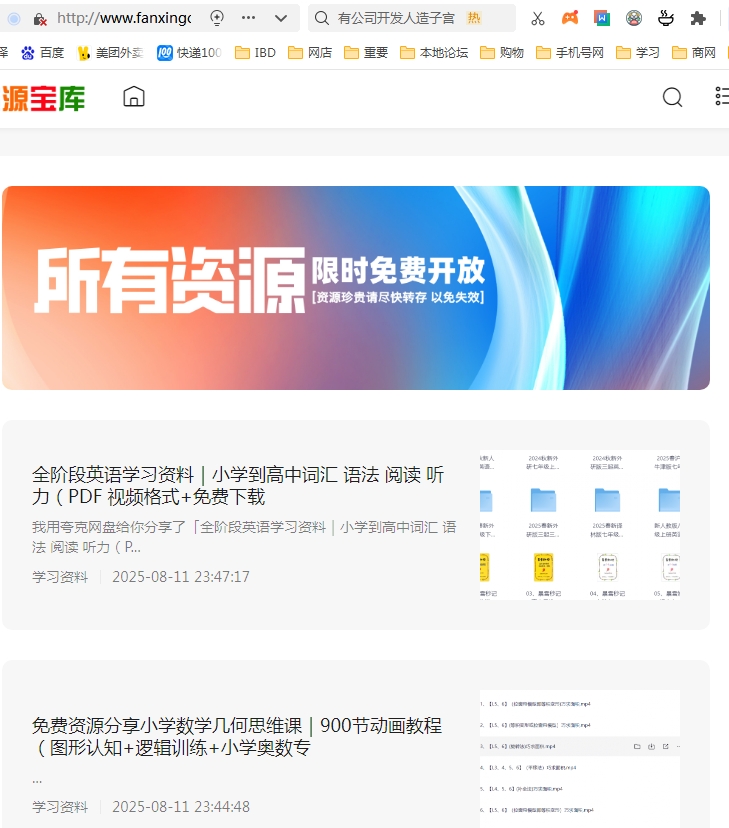
Task: Open the site list menu icon
Action: tap(721, 97)
